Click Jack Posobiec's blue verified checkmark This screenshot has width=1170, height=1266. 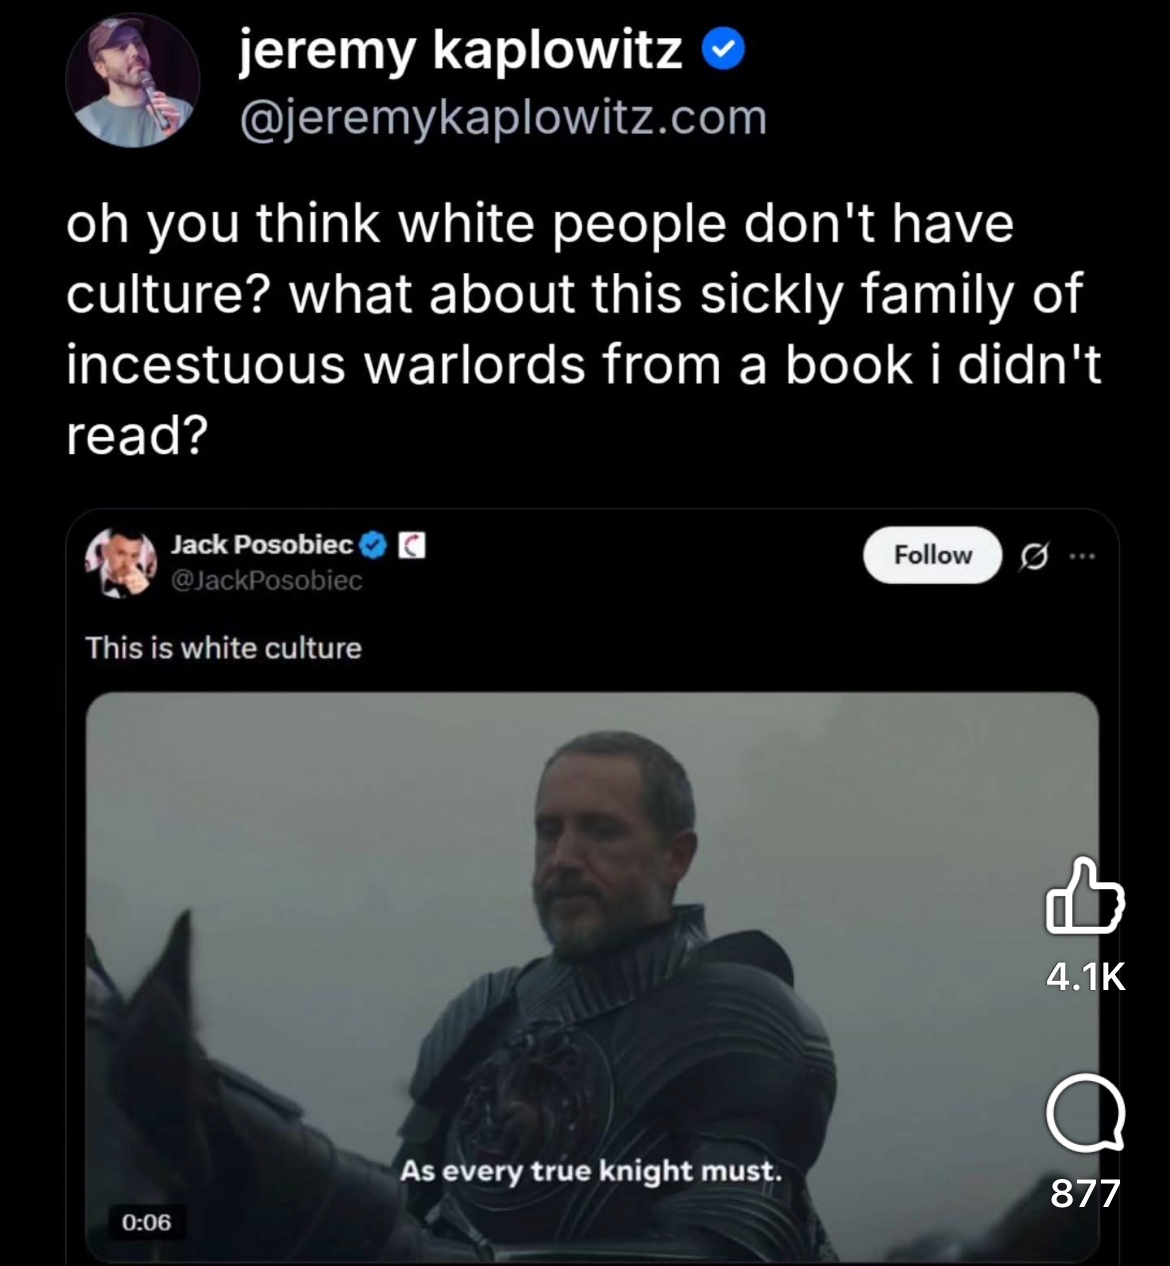pos(373,545)
